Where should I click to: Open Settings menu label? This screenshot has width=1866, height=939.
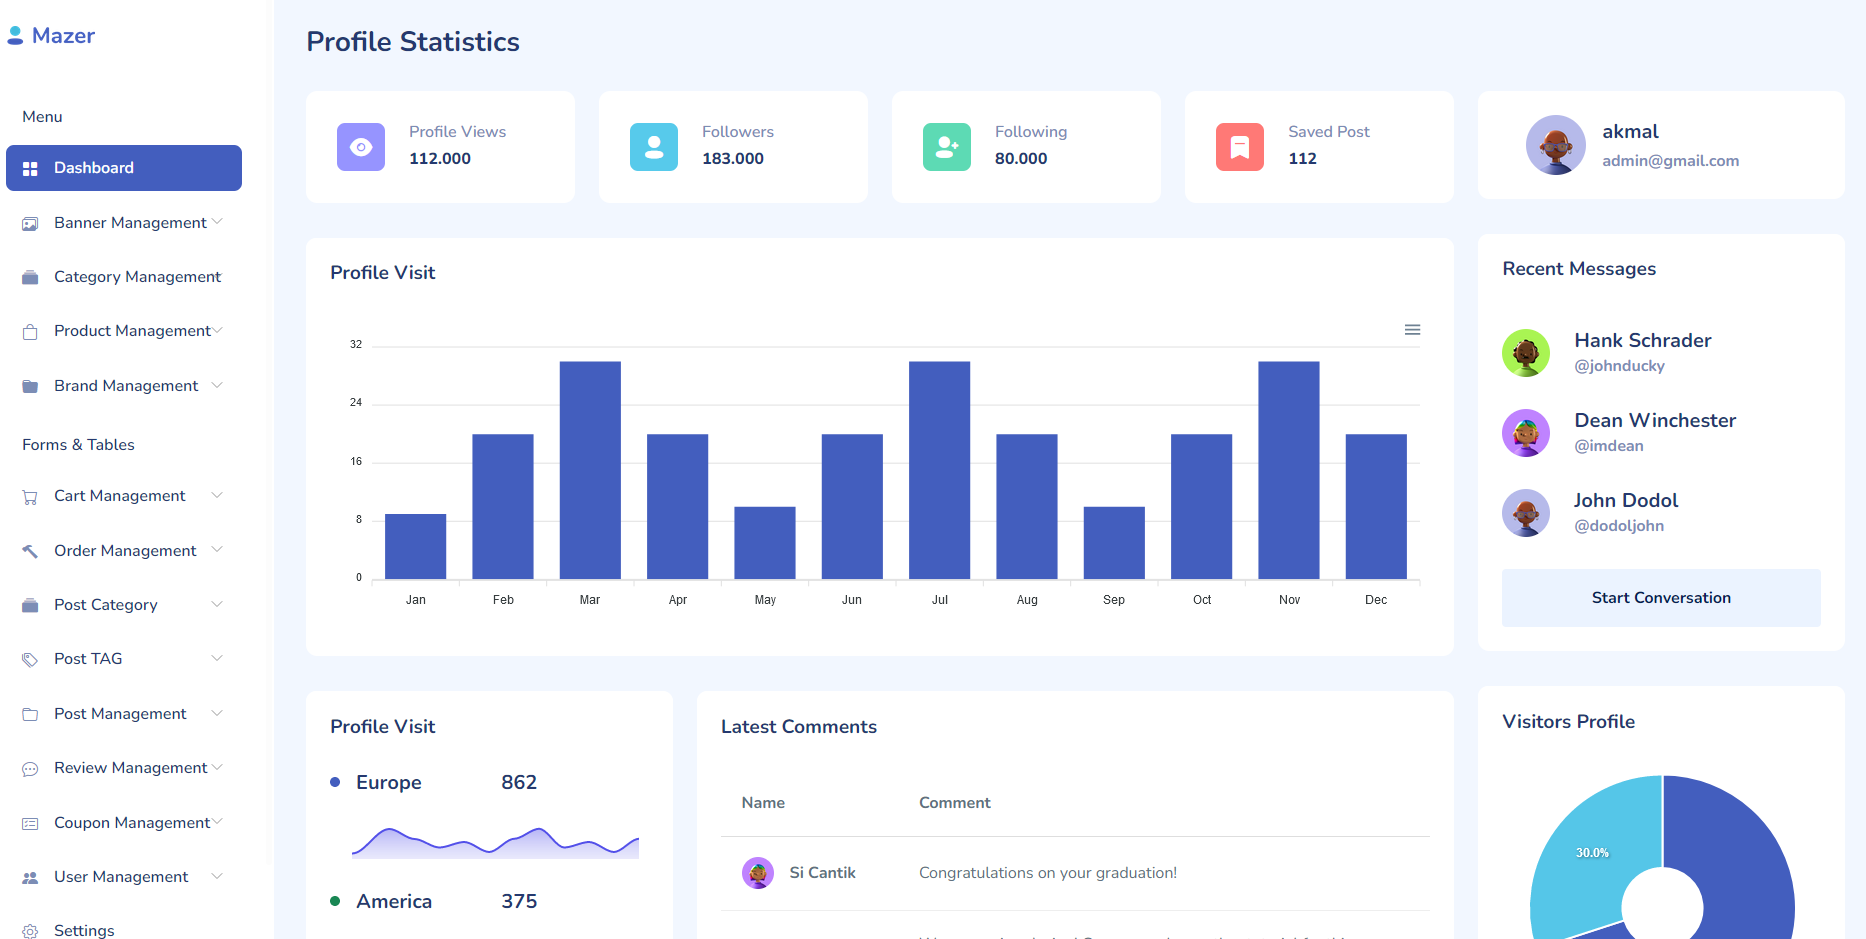coord(84,931)
